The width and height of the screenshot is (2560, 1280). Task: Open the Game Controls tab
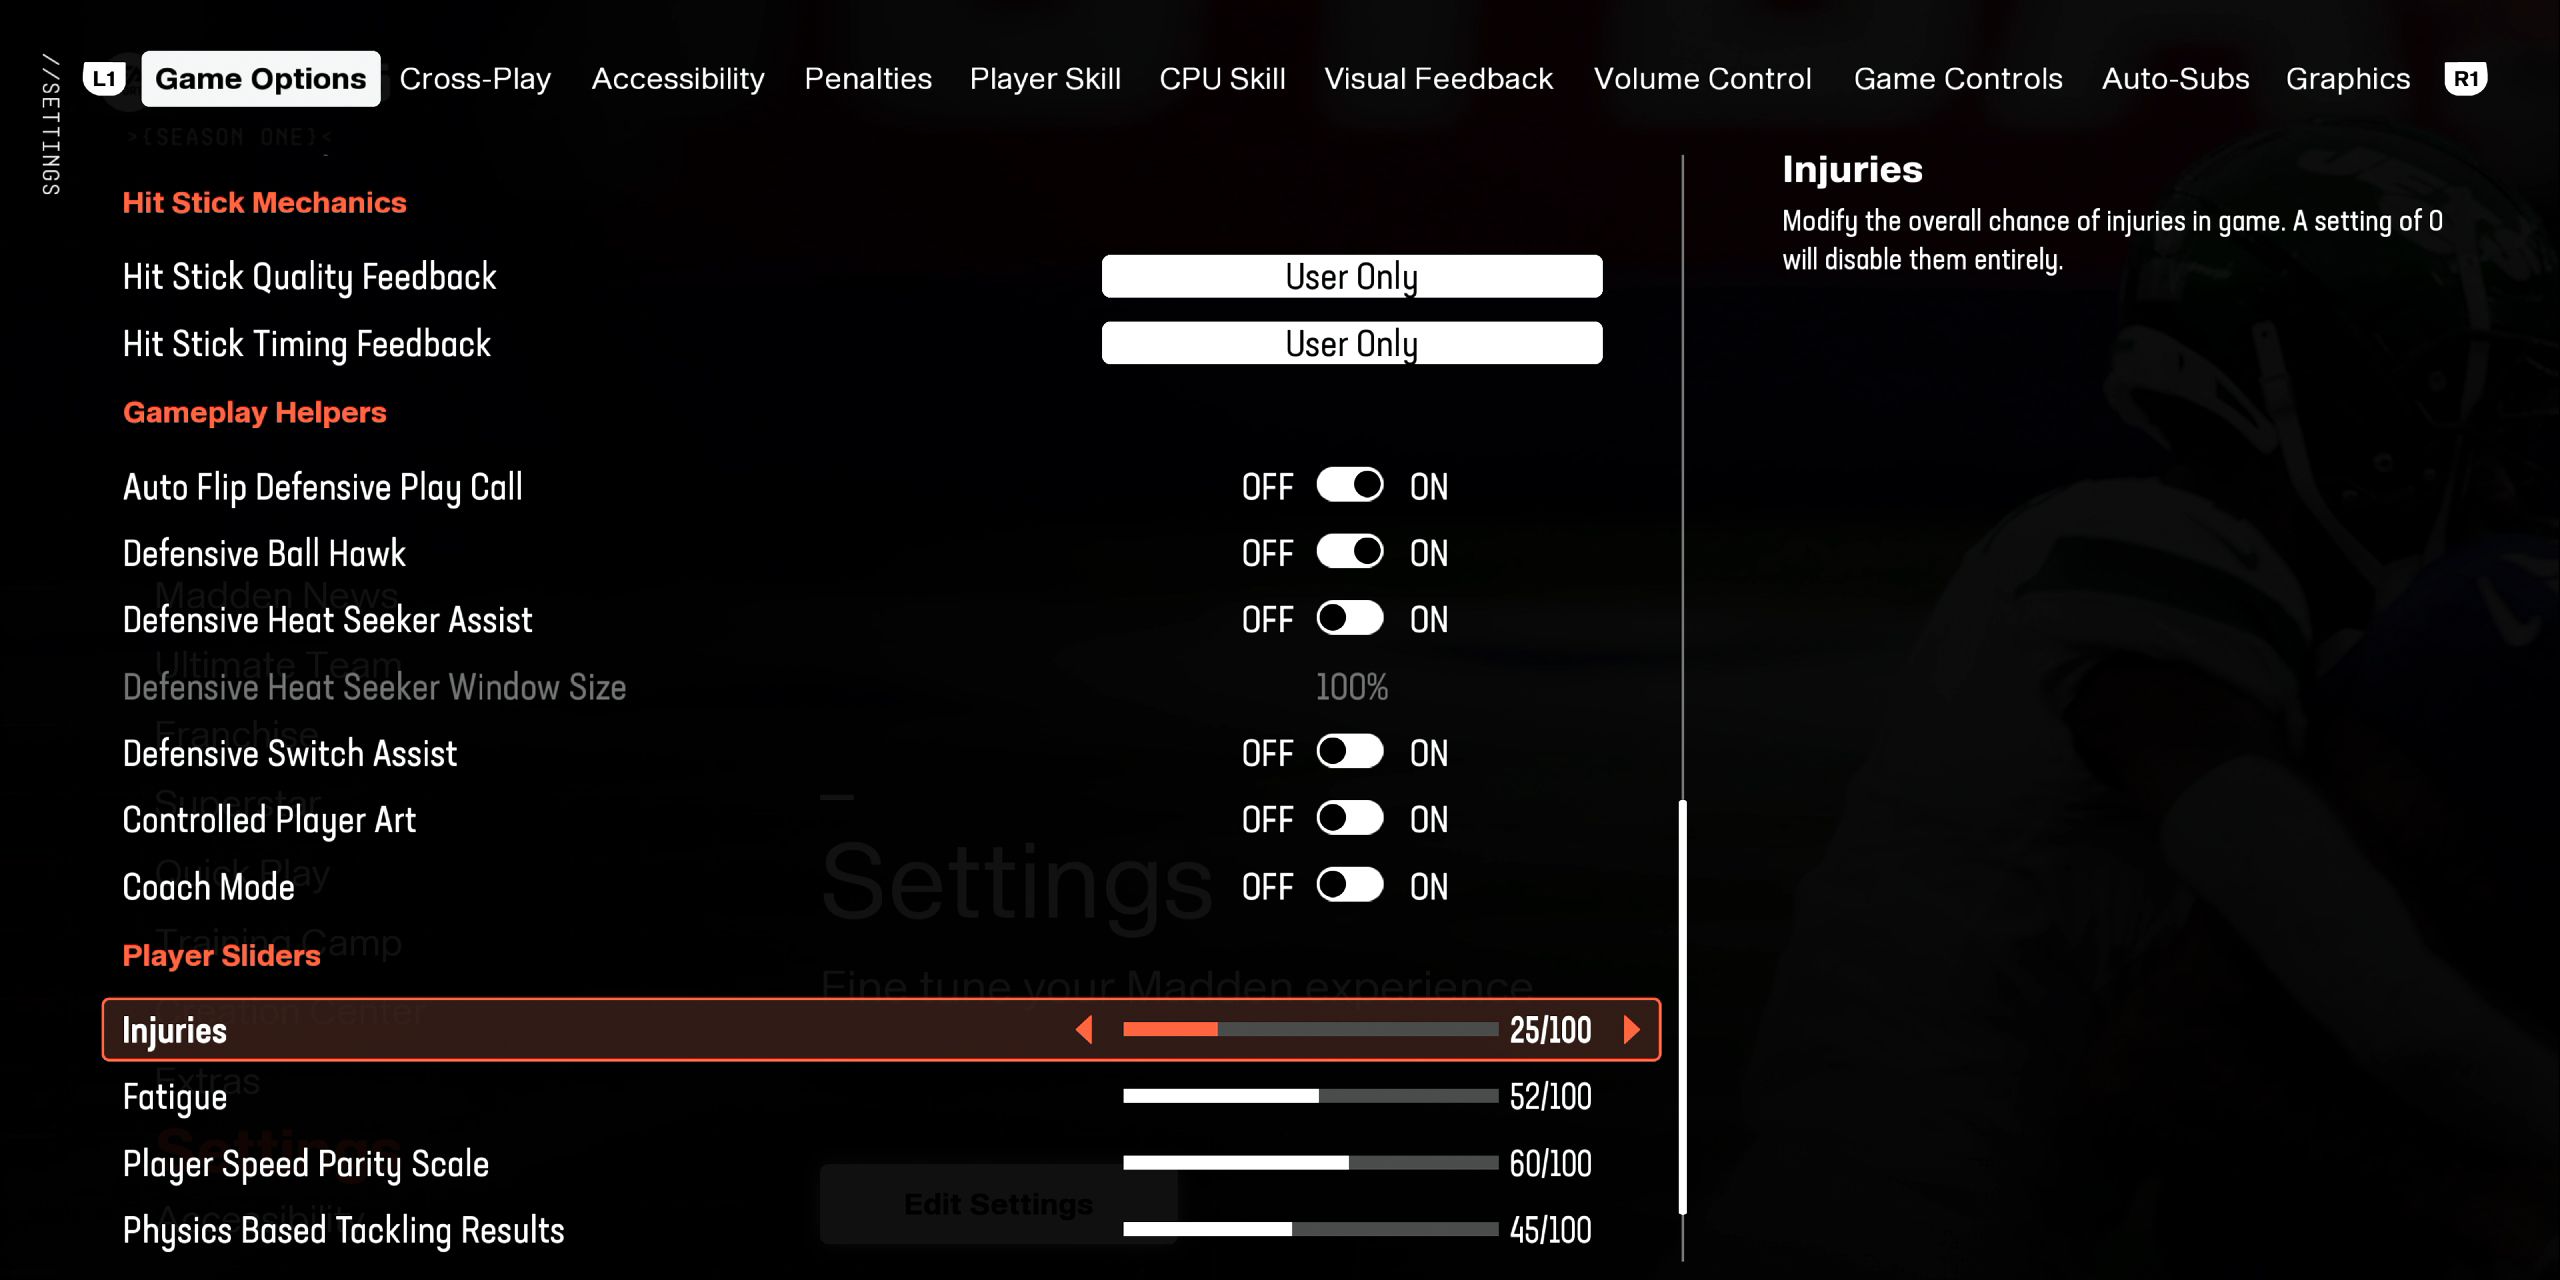click(1956, 77)
